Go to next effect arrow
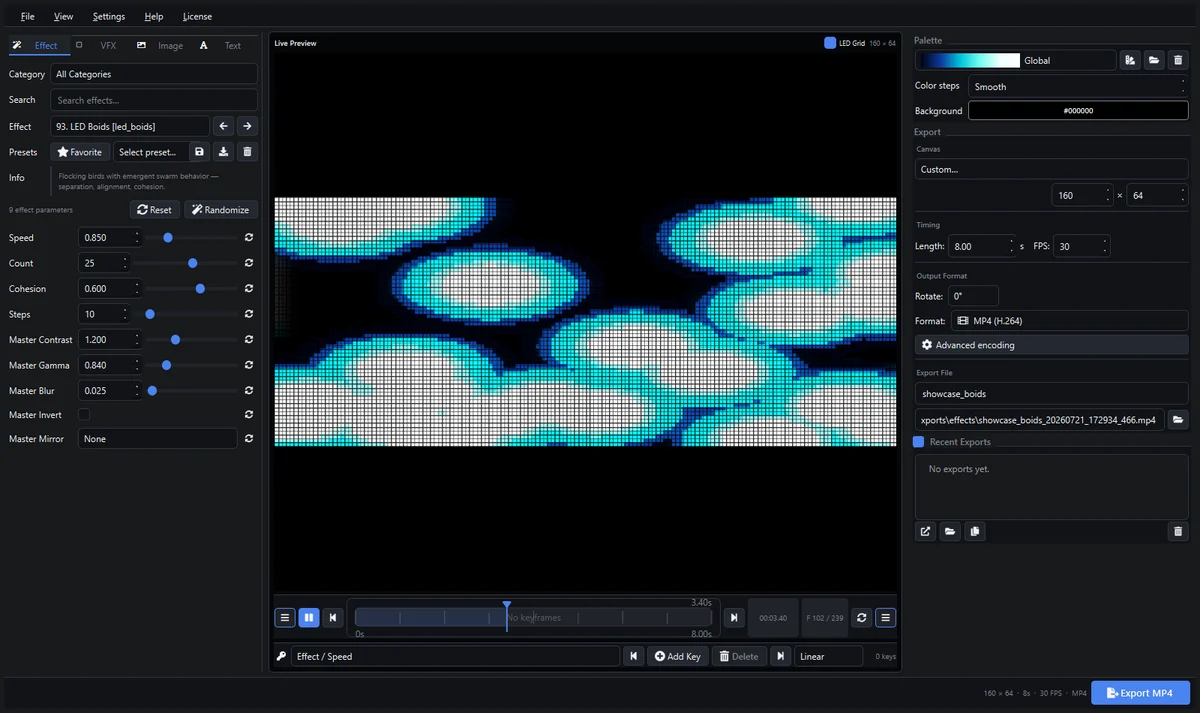The width and height of the screenshot is (1200, 713). coord(247,126)
